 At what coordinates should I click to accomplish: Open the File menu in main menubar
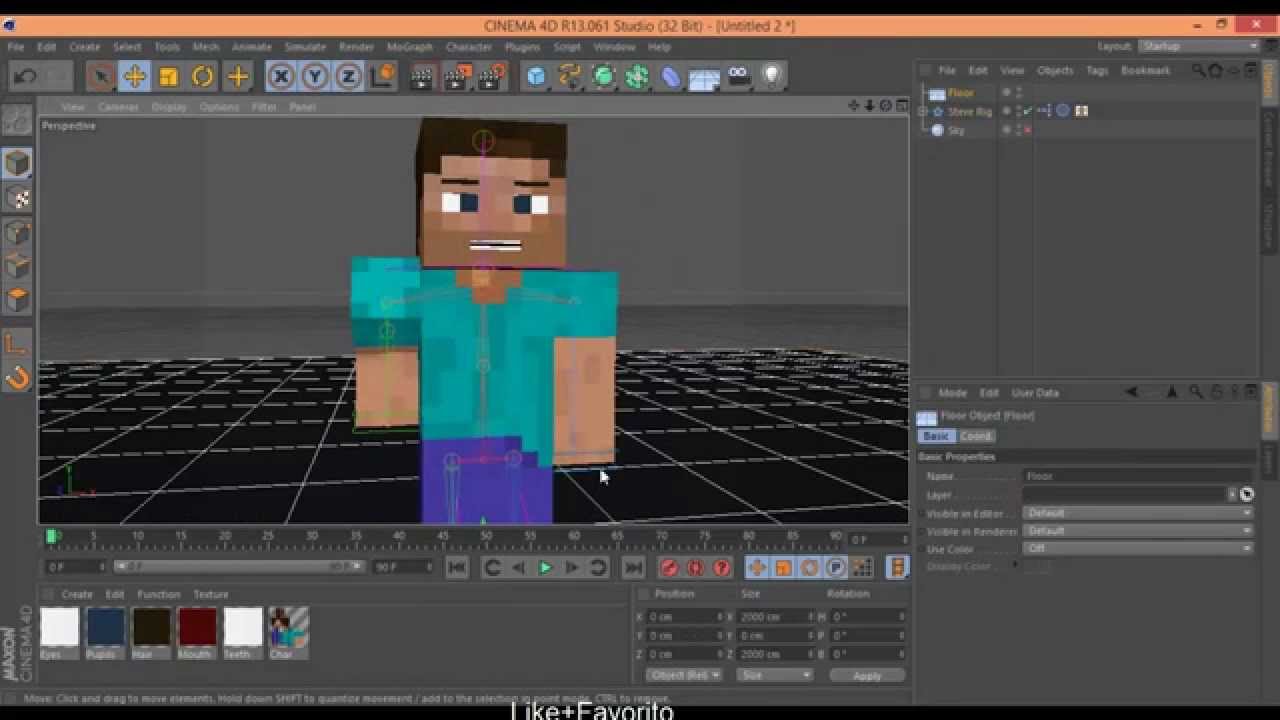16,47
